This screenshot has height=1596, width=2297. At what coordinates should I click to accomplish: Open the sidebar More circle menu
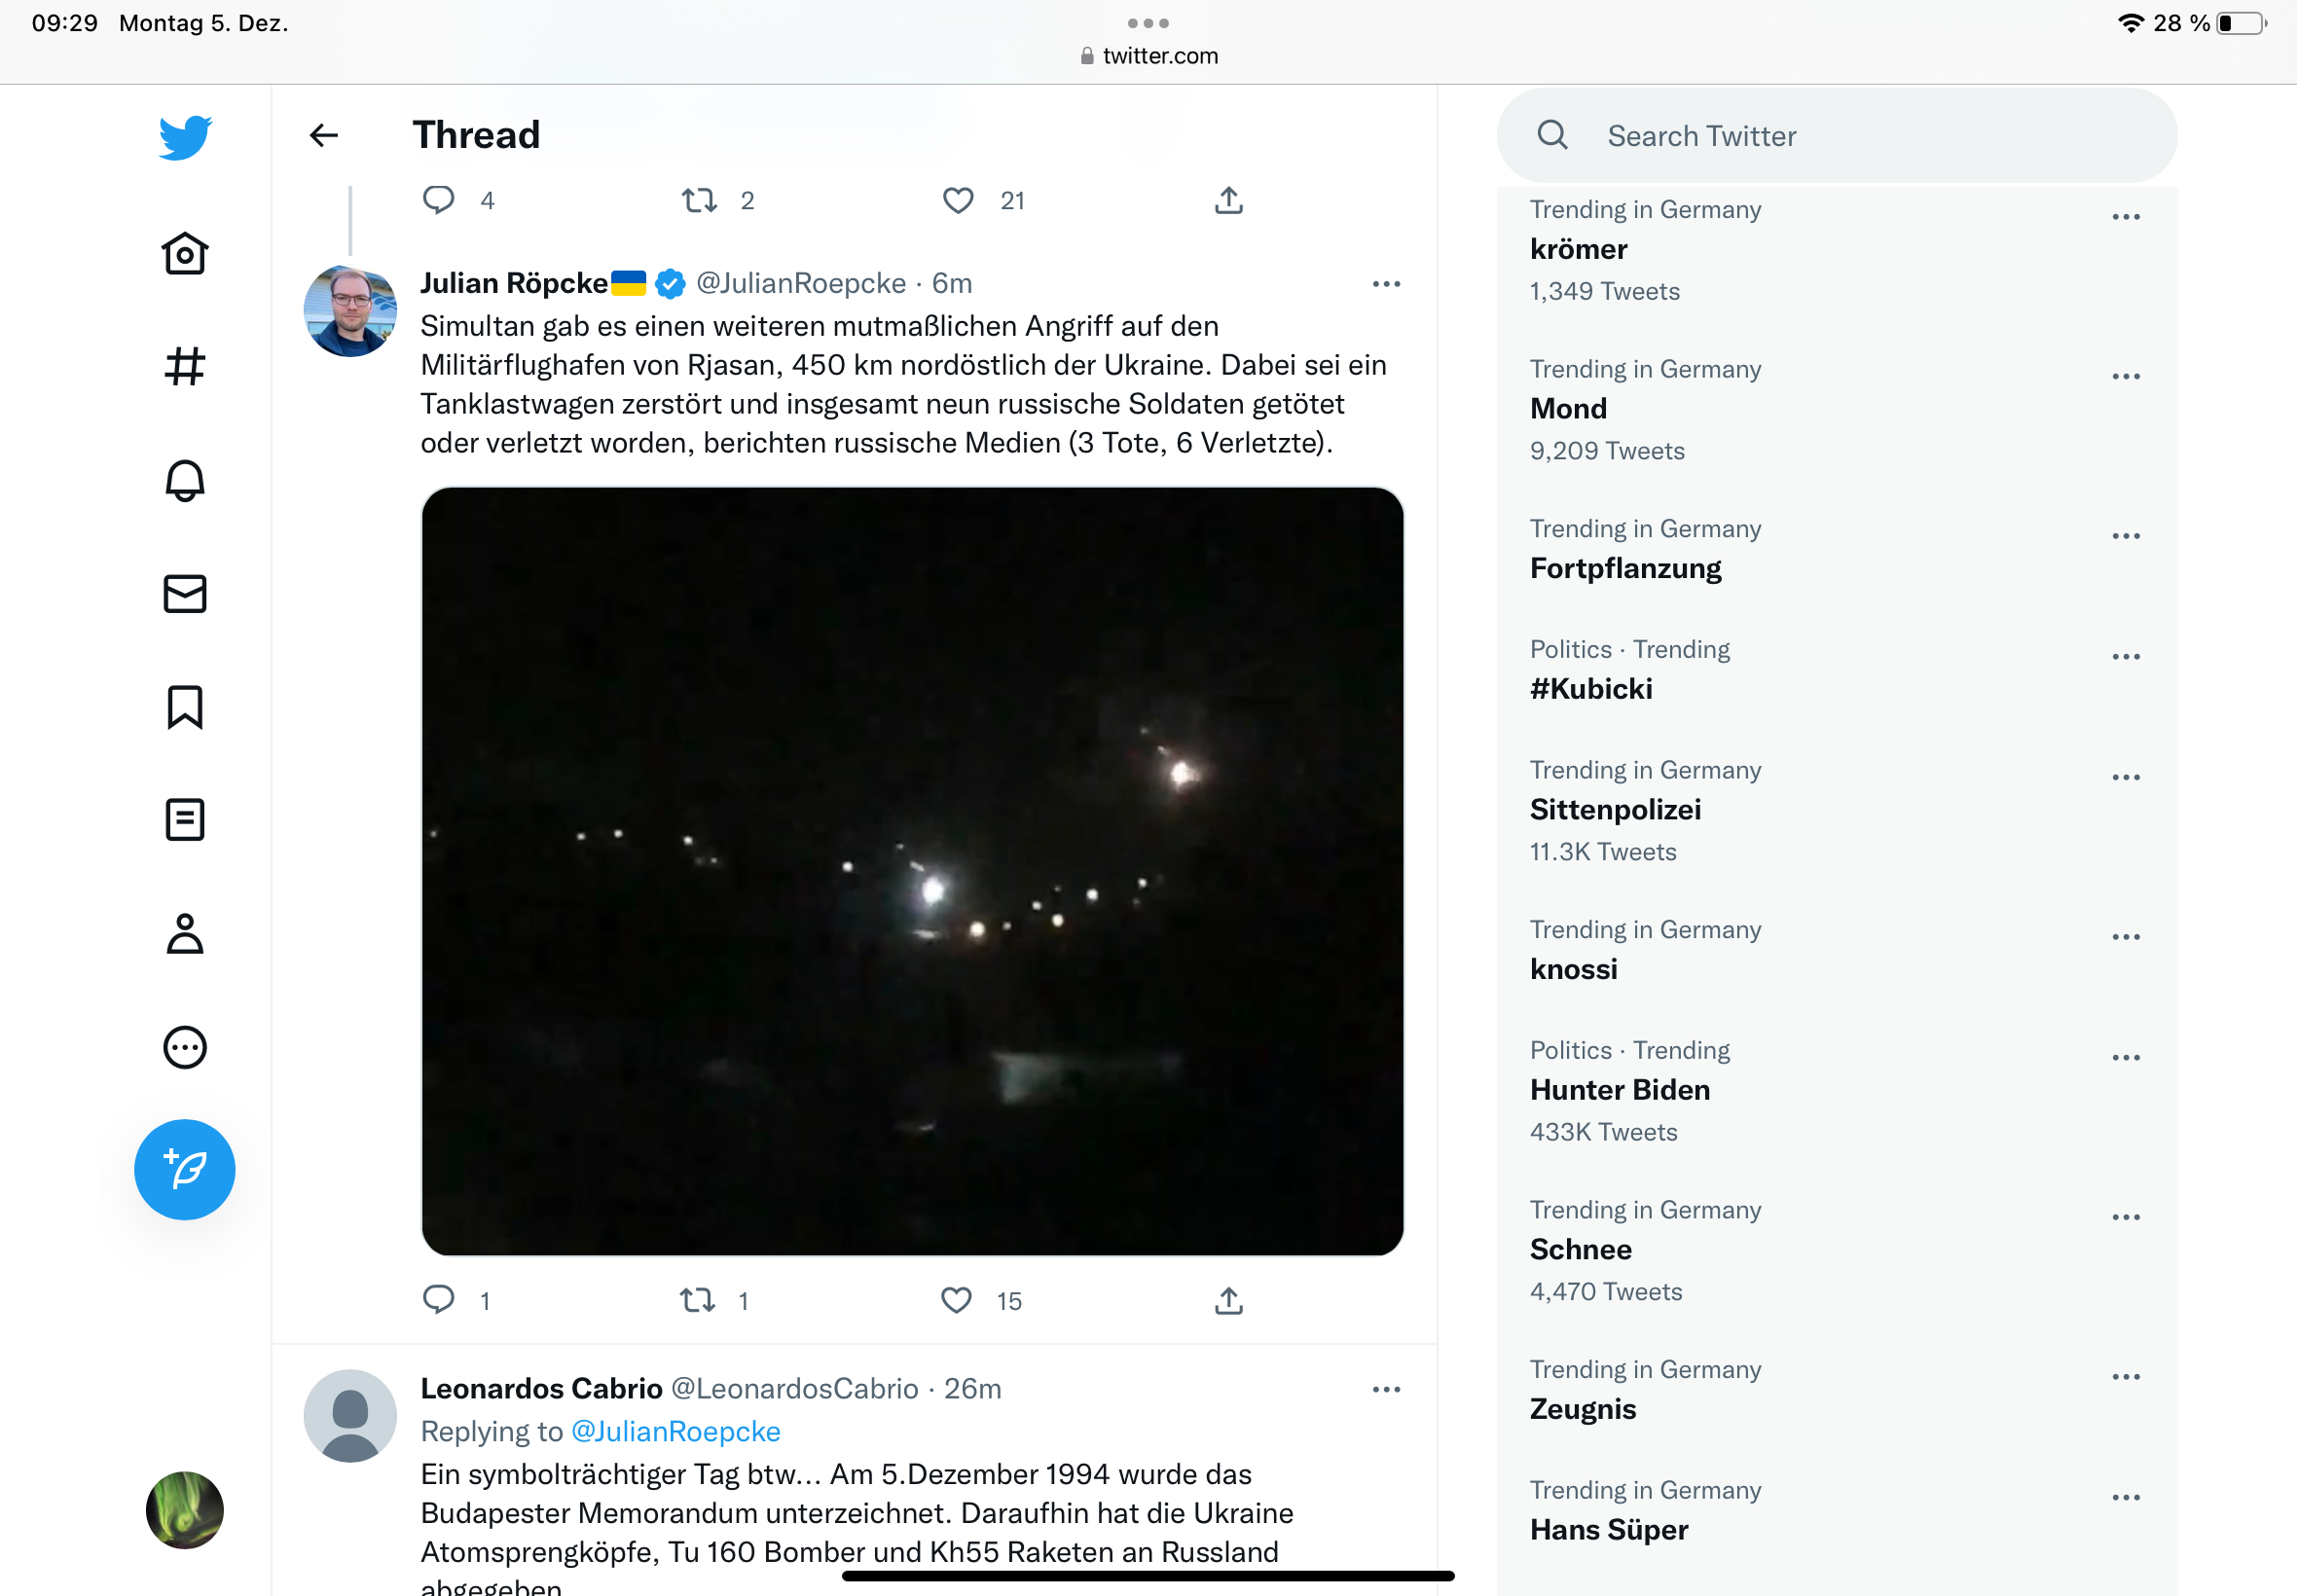tap(185, 1047)
